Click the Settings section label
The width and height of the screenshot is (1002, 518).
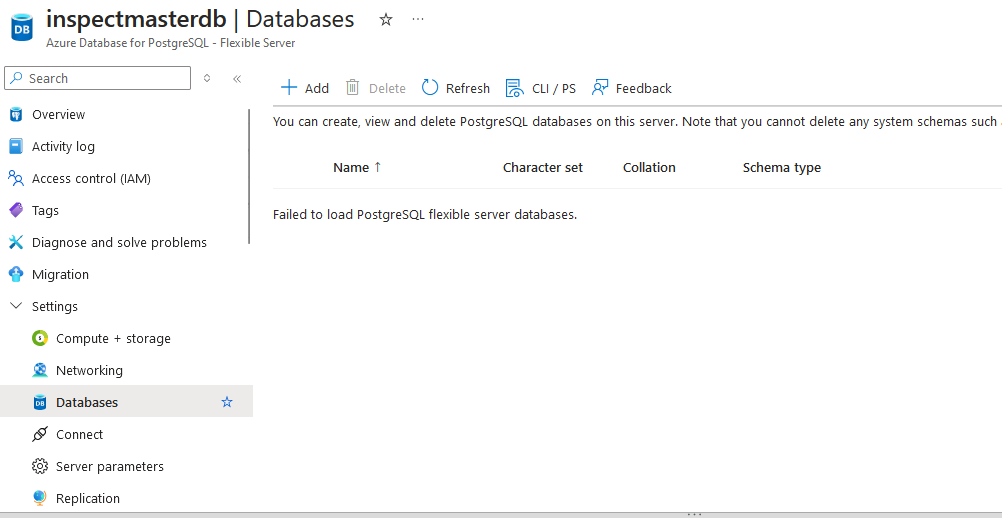(55, 306)
